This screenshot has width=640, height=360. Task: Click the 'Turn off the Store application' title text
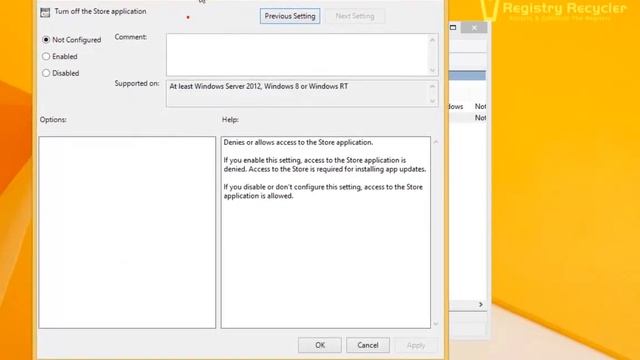coord(100,11)
